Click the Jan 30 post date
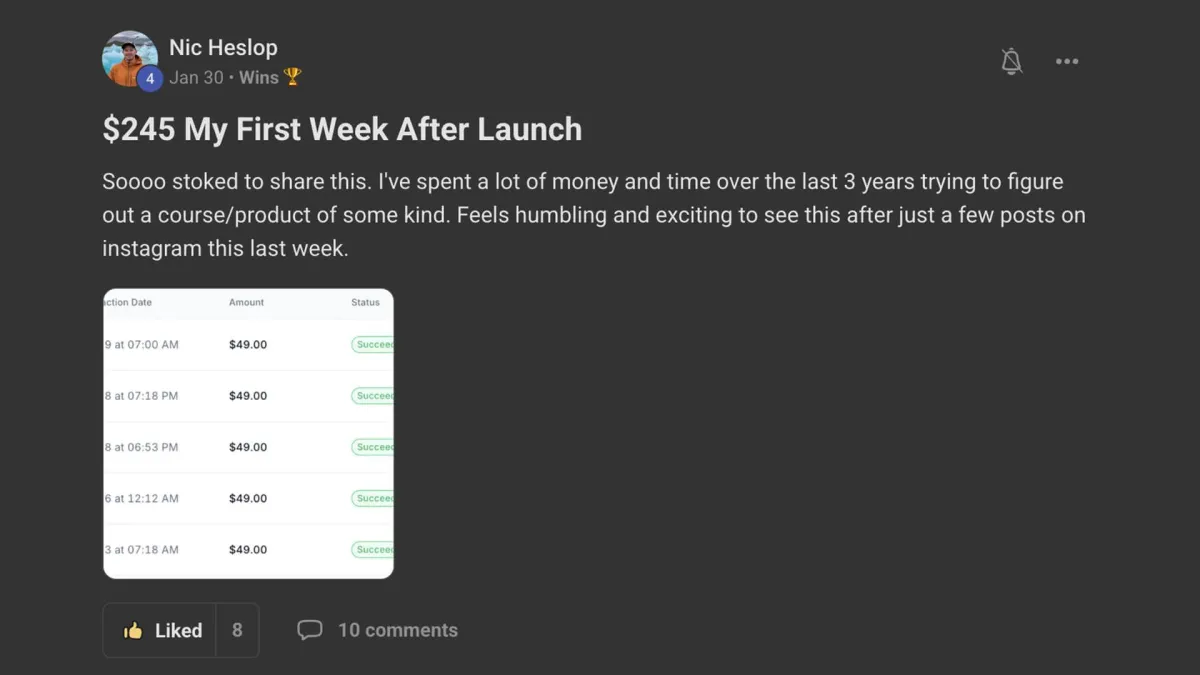The image size is (1200, 675). [196, 77]
